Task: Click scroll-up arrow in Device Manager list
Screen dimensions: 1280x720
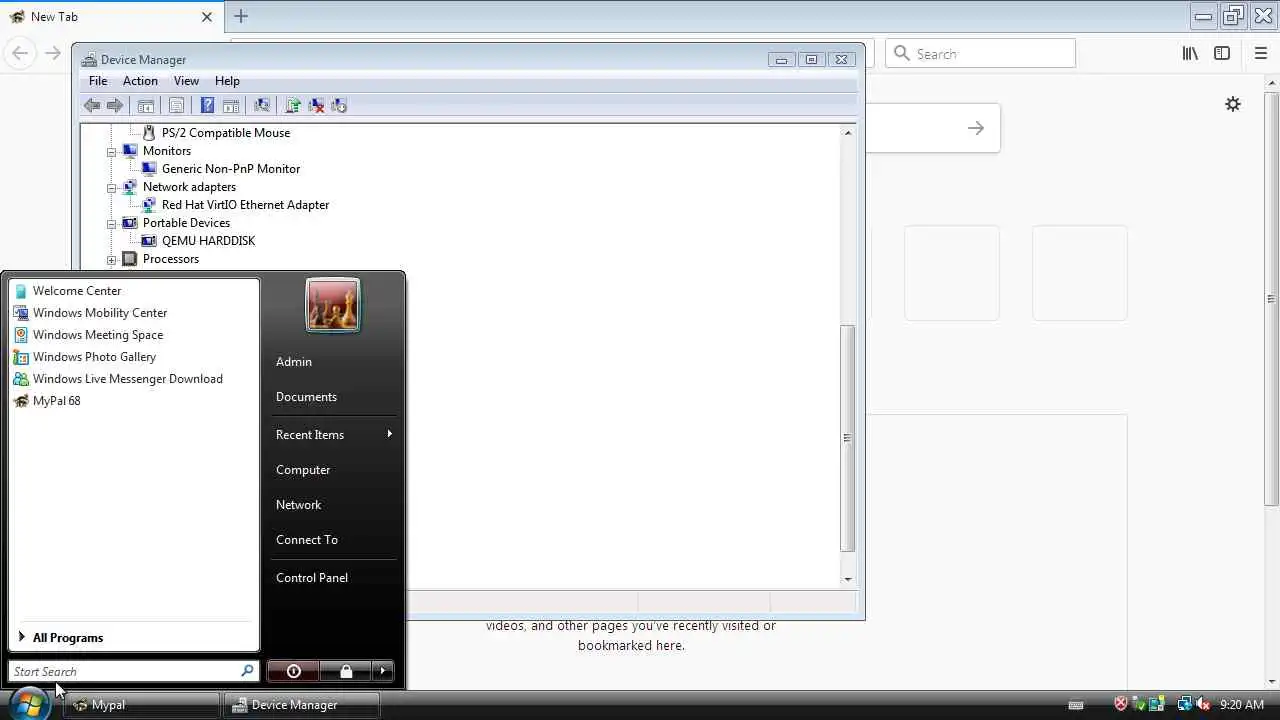Action: pyautogui.click(x=848, y=133)
